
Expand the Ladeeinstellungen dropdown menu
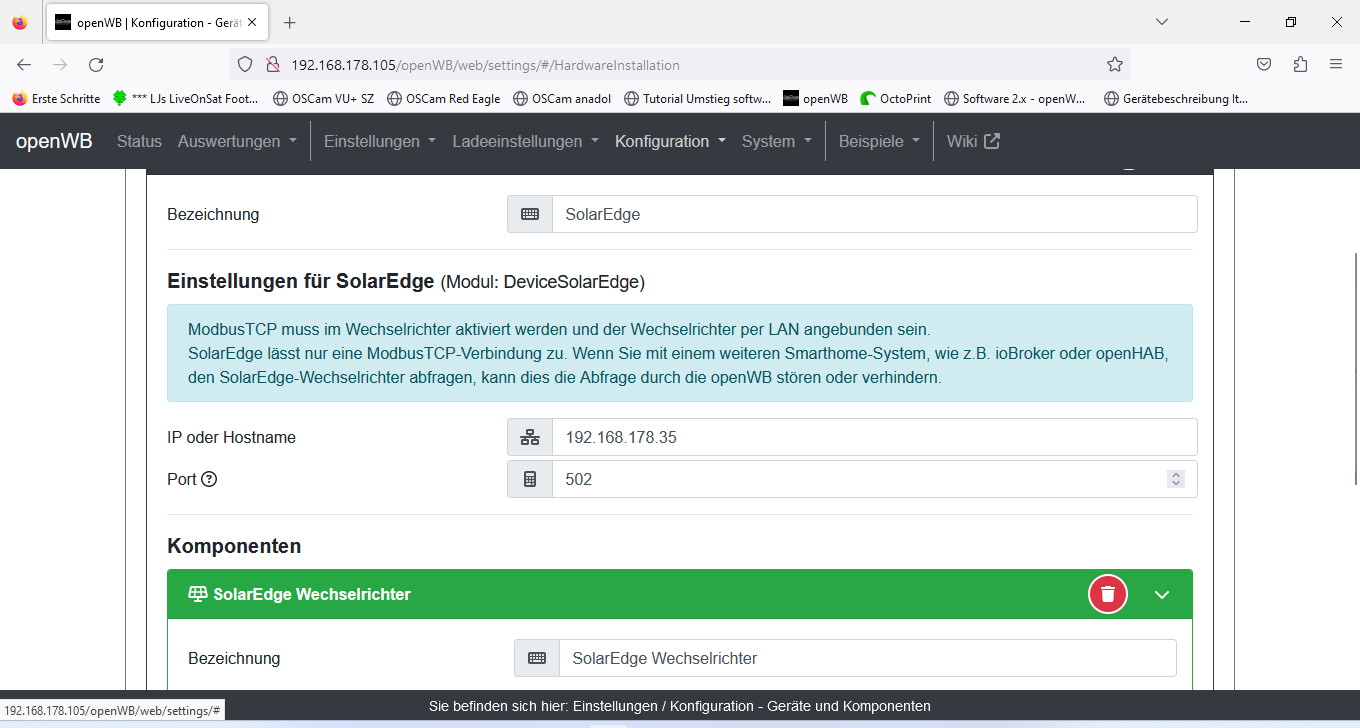click(526, 141)
